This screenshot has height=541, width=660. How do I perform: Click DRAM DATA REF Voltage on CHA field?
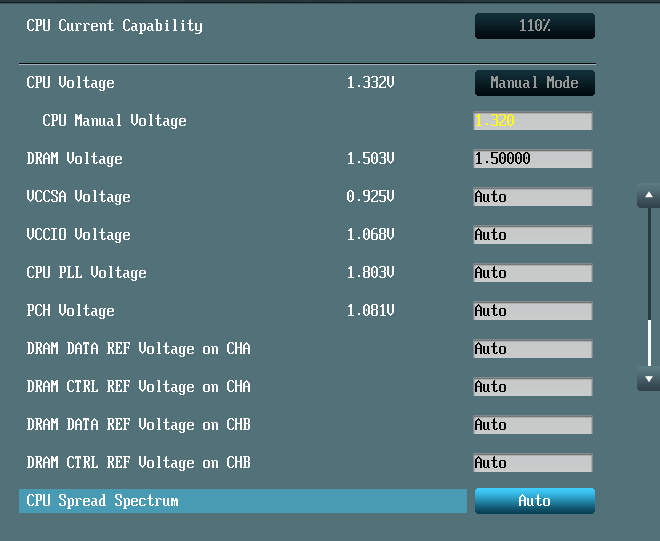533,349
